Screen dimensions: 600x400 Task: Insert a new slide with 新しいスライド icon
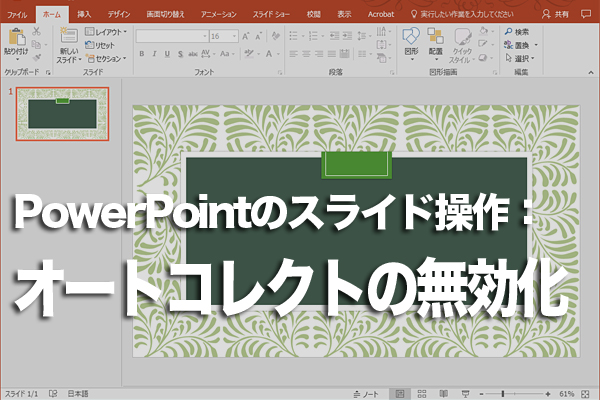[67, 38]
